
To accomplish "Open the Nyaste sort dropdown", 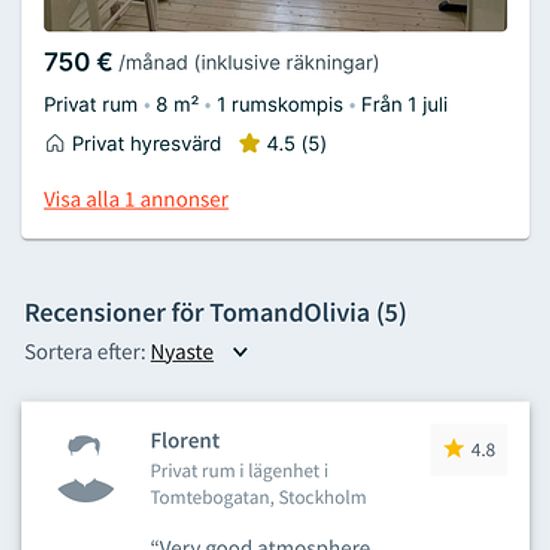I will coord(182,352).
